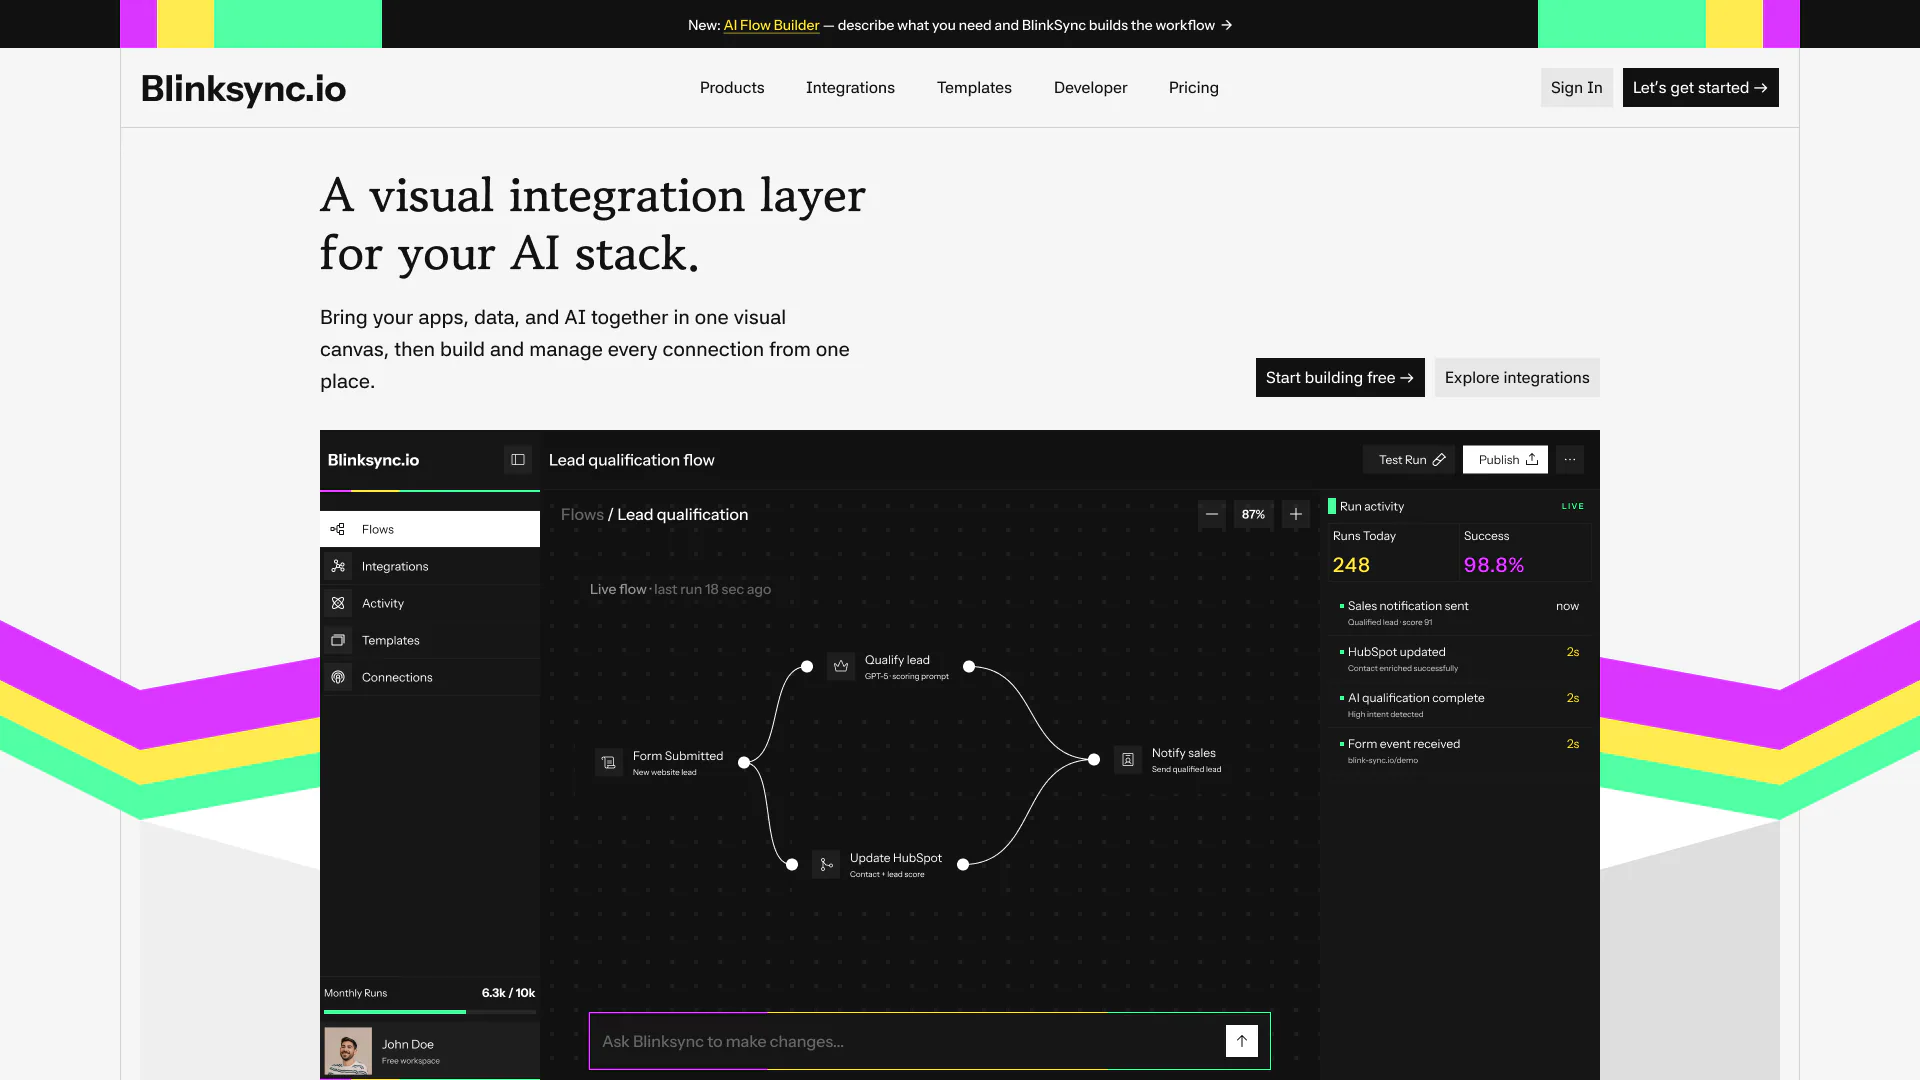Click Explore integrations button
Image resolution: width=1920 pixels, height=1080 pixels.
(x=1517, y=378)
